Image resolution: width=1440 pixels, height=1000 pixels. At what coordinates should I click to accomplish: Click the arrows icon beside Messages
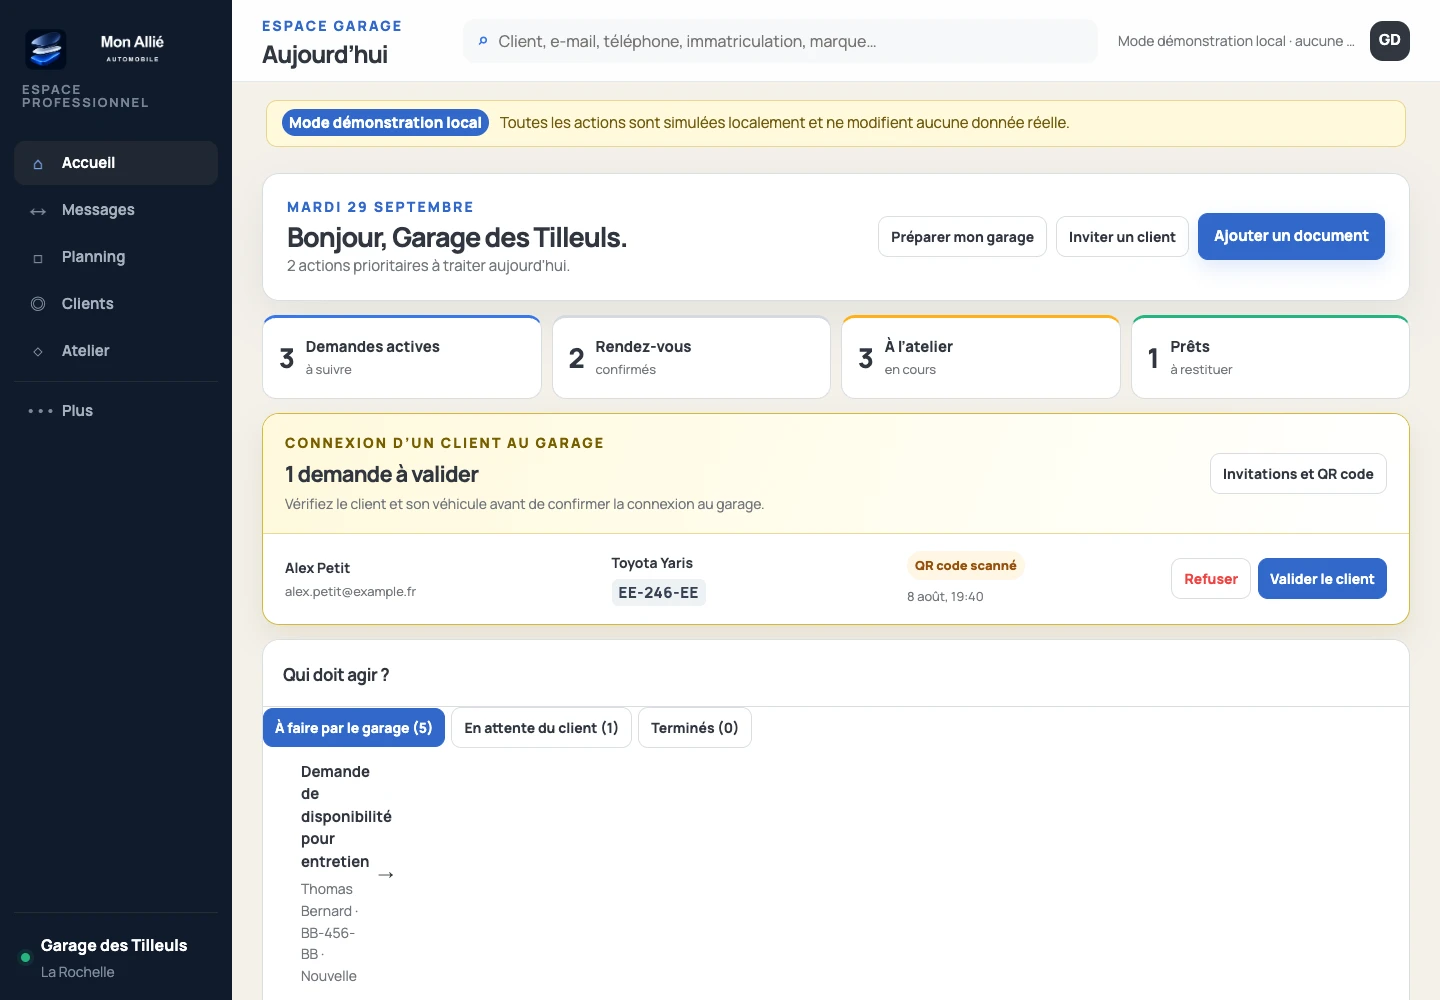(38, 211)
